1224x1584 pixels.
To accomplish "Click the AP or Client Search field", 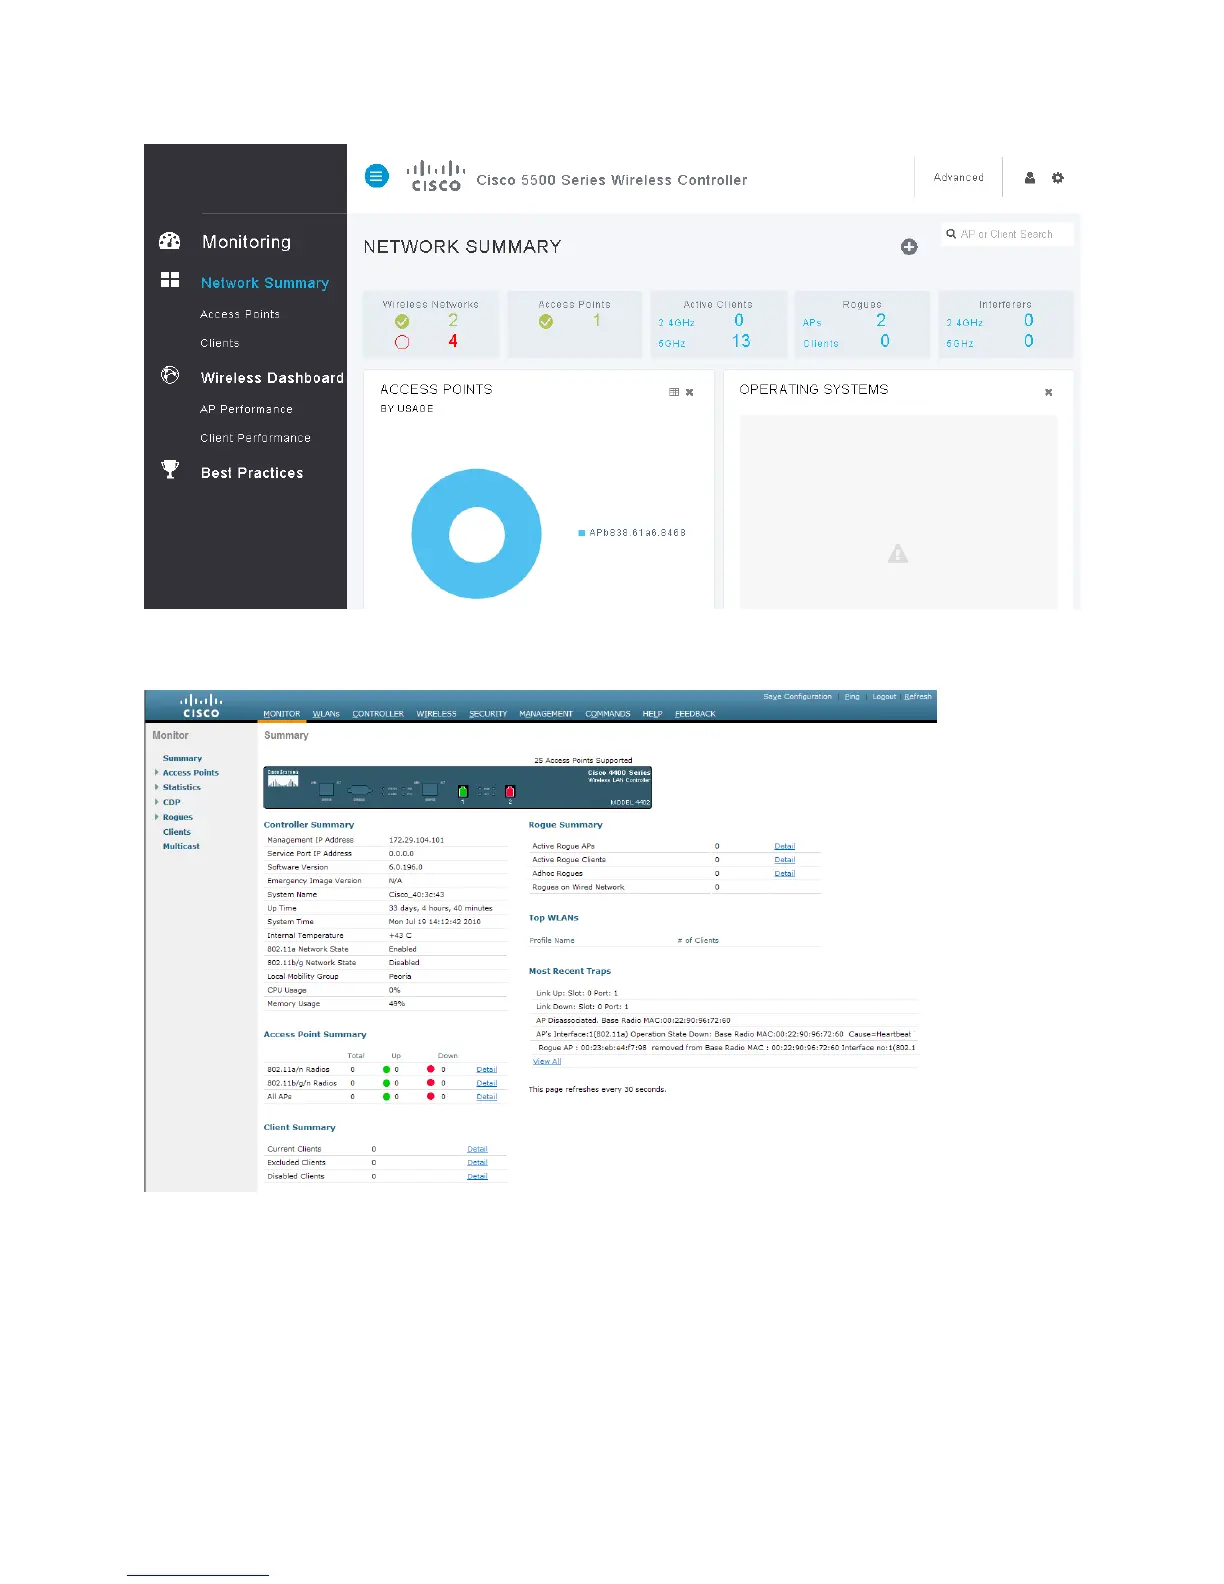I will (1007, 234).
